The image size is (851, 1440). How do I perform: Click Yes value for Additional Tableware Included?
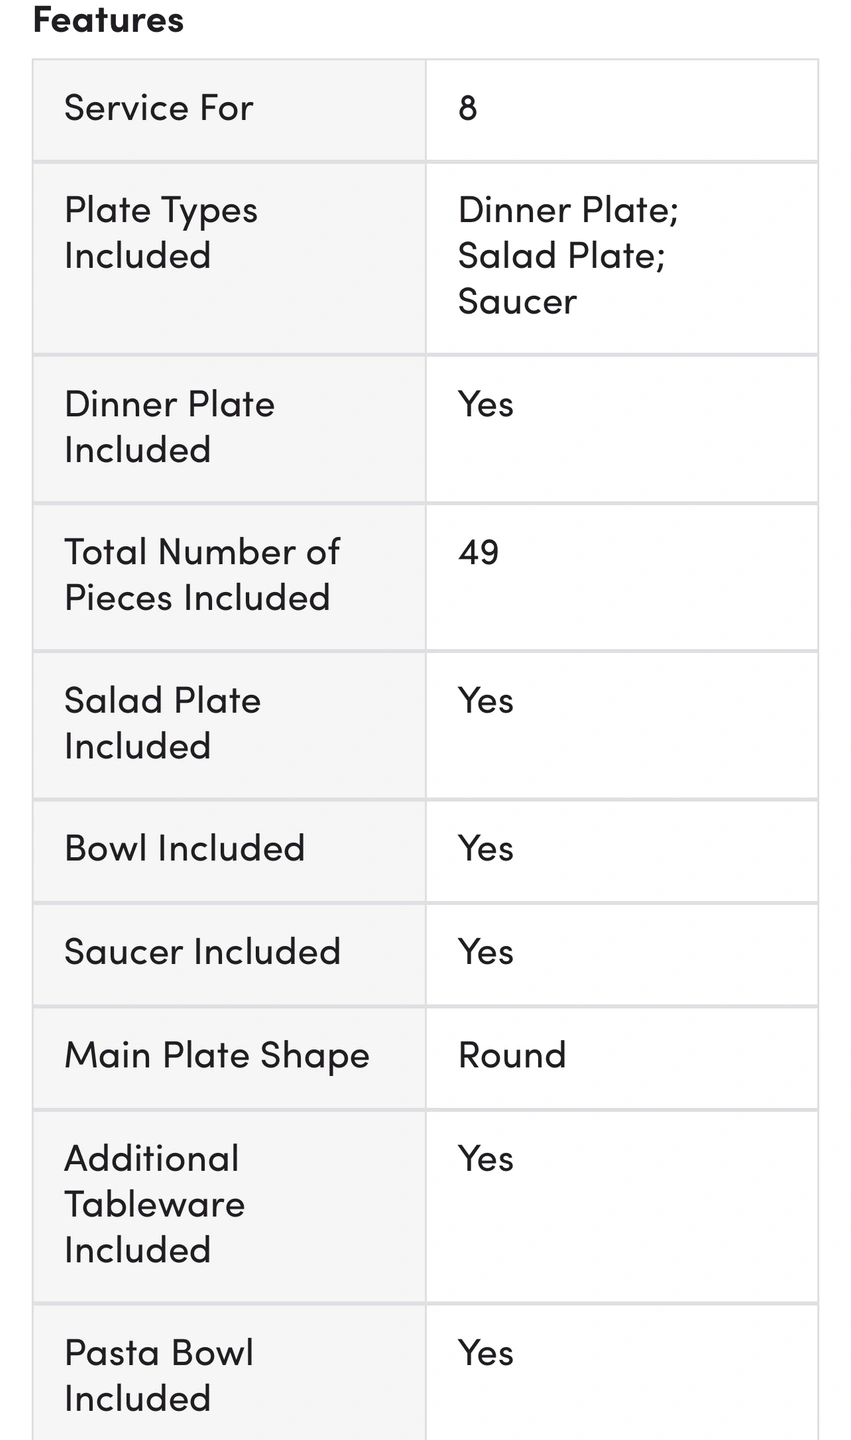(x=486, y=1159)
